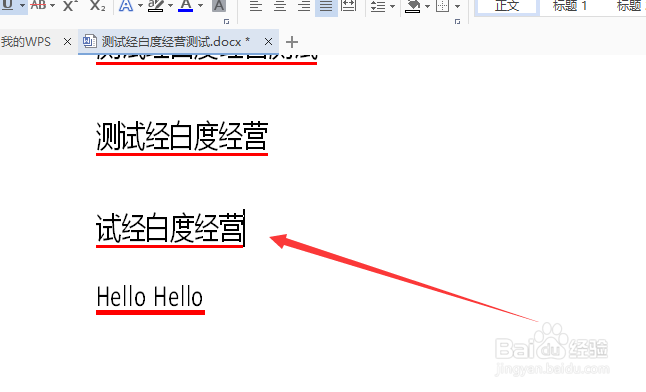
Task: Open the text effects dropdown arrow
Action: pos(140,6)
